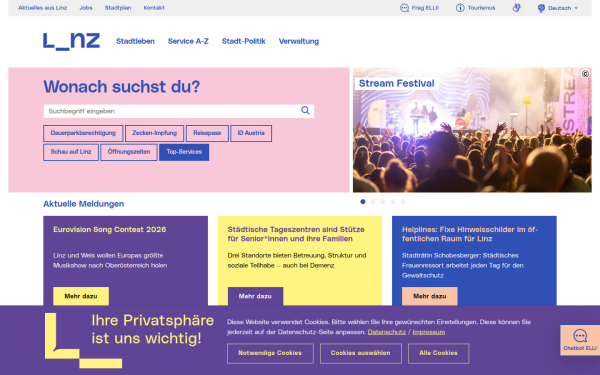
Task: Open the Kontakt link
Action: pyautogui.click(x=154, y=8)
